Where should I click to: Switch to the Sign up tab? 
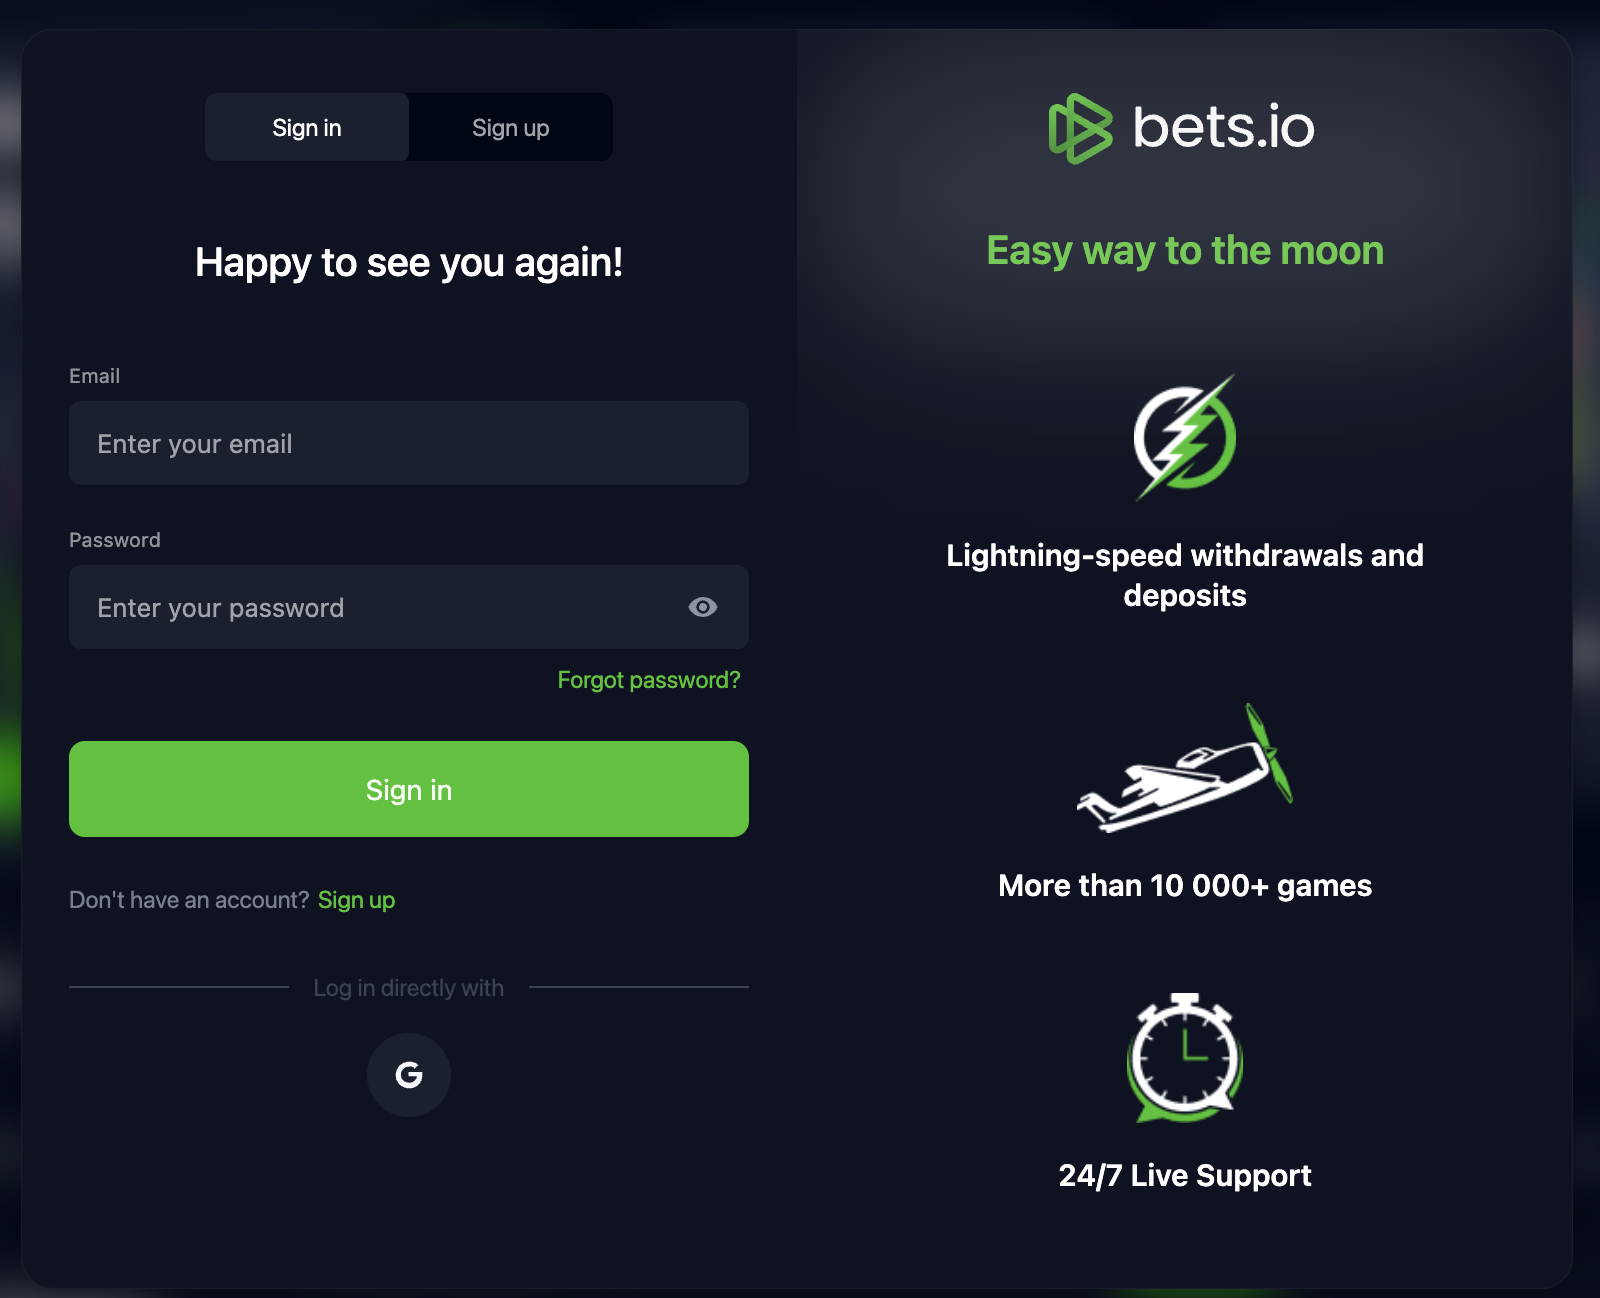pyautogui.click(x=510, y=127)
